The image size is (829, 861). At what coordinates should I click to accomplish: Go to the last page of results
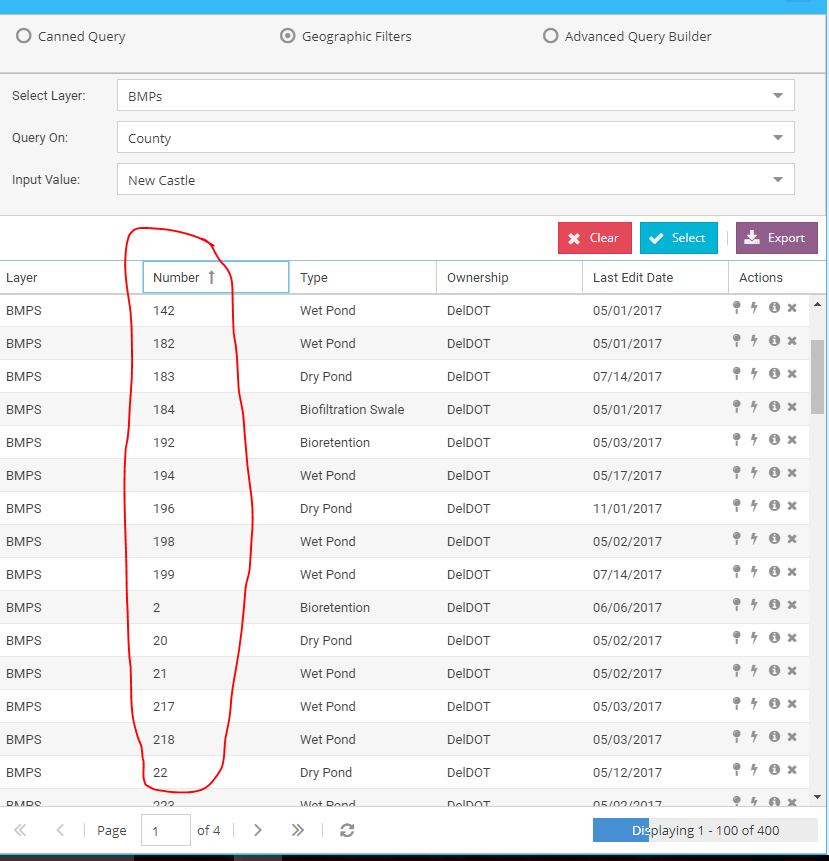(298, 830)
